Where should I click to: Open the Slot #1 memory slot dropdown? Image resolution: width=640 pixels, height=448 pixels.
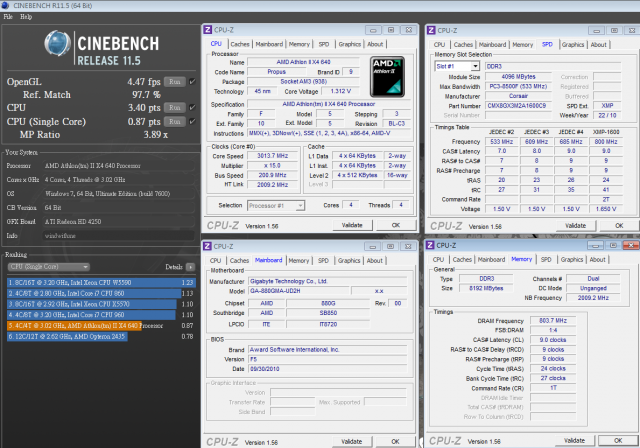(x=457, y=66)
